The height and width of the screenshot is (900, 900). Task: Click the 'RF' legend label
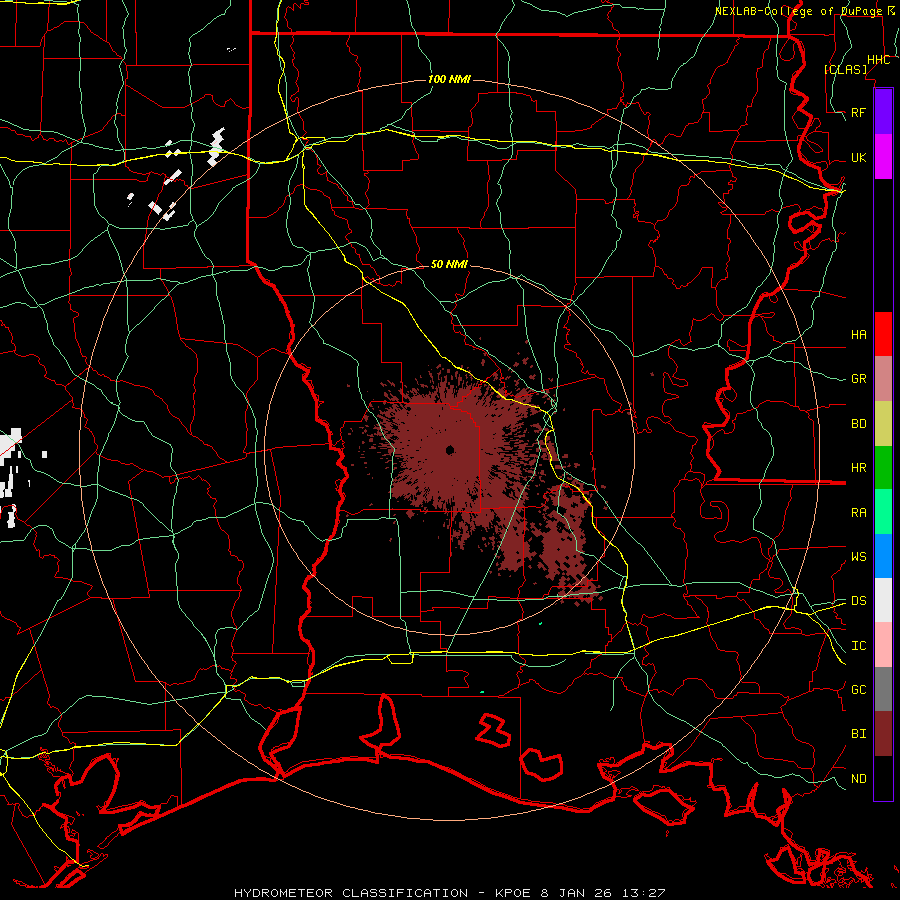pos(859,112)
